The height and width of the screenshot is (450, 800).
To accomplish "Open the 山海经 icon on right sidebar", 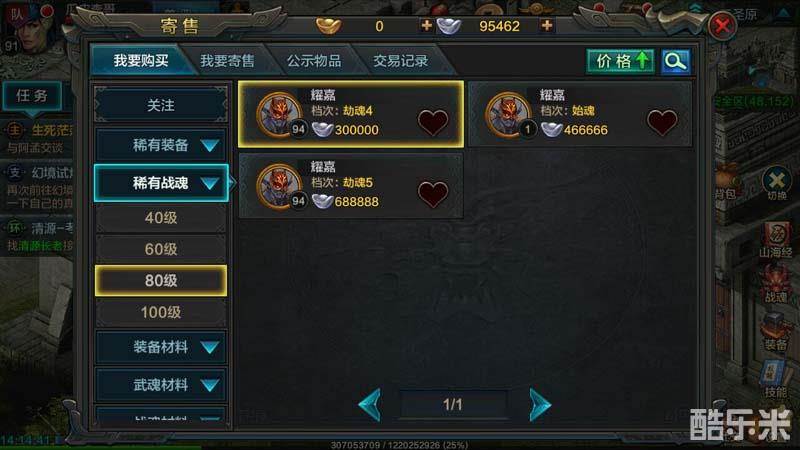I will [776, 240].
